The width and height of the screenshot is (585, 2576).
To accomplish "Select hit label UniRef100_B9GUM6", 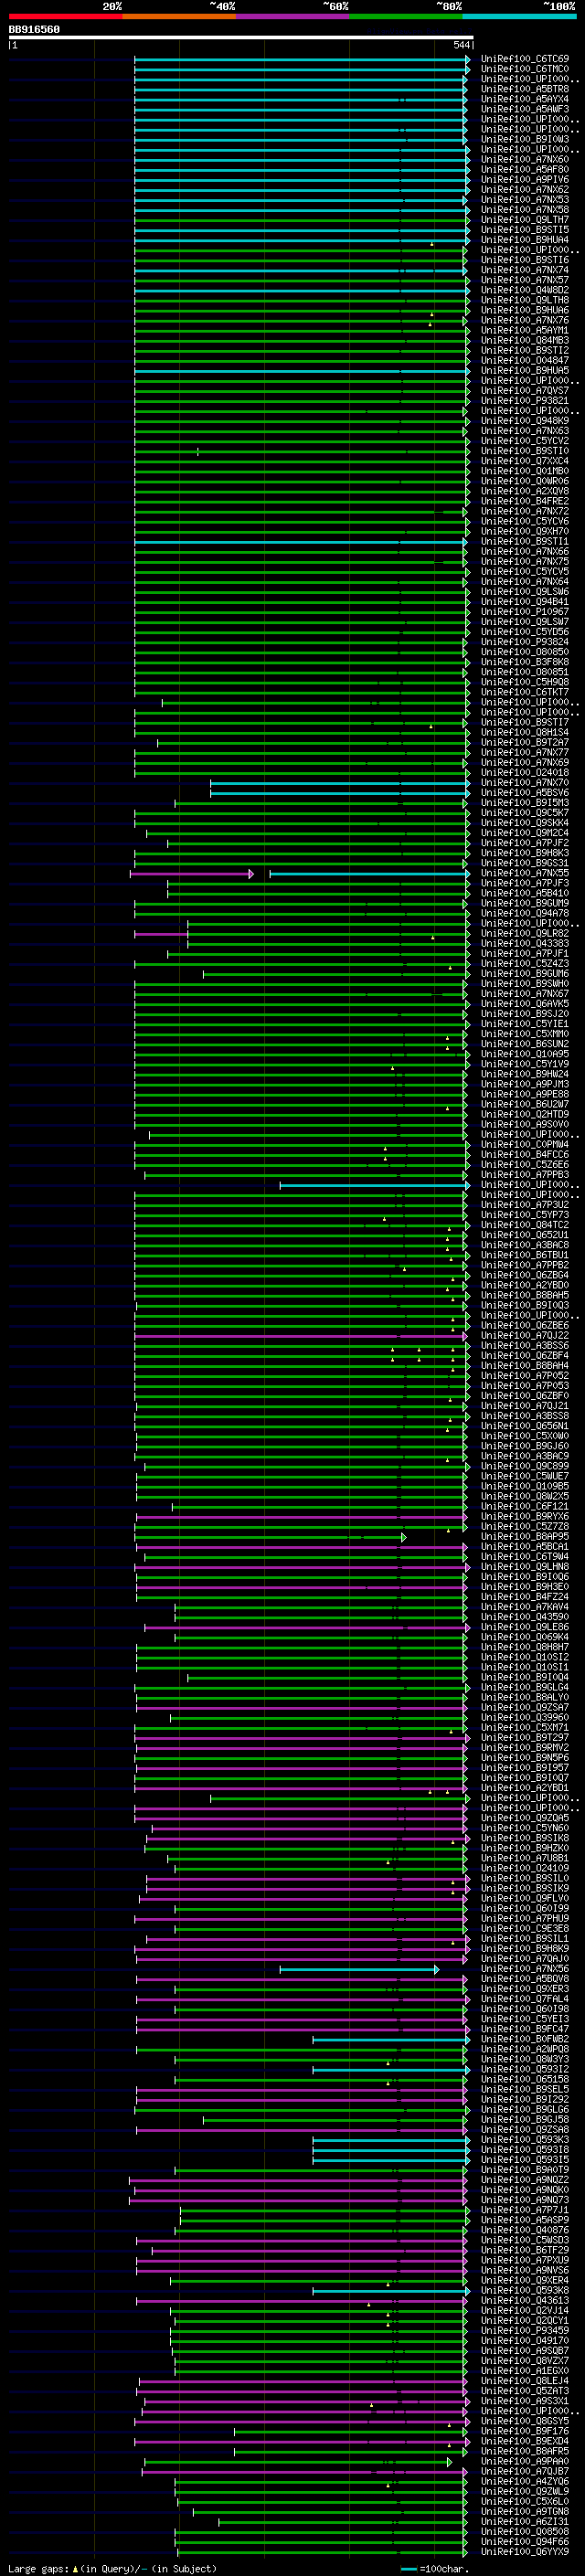I will click(525, 974).
